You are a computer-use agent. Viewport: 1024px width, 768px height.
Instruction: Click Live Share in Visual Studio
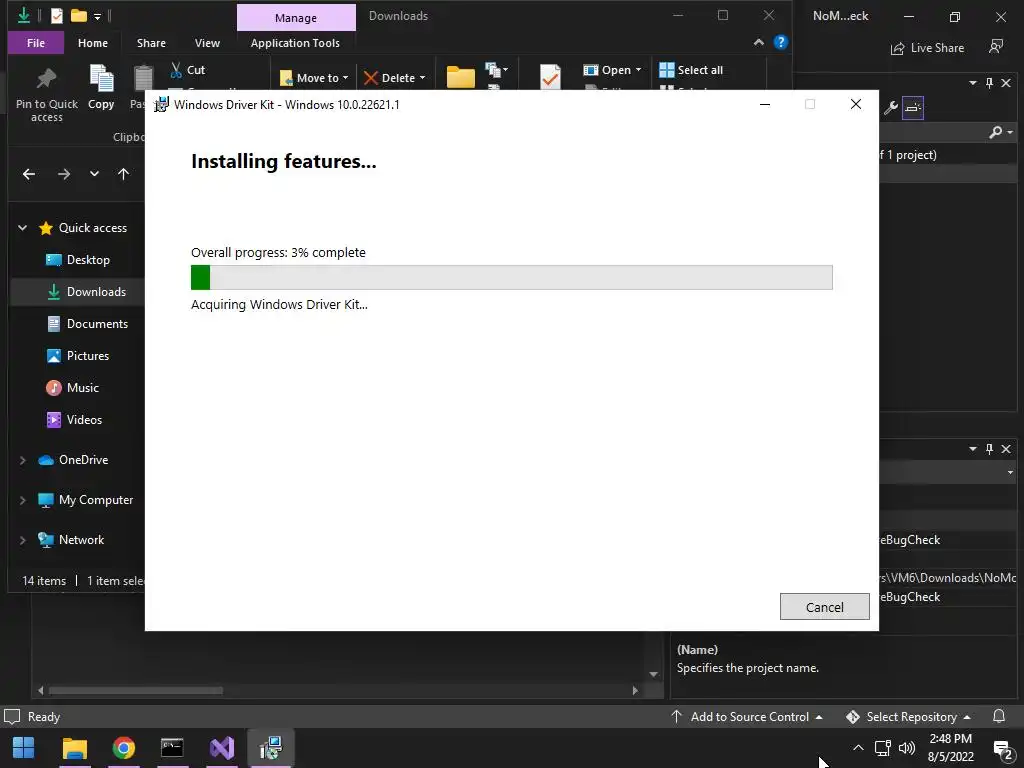point(927,48)
